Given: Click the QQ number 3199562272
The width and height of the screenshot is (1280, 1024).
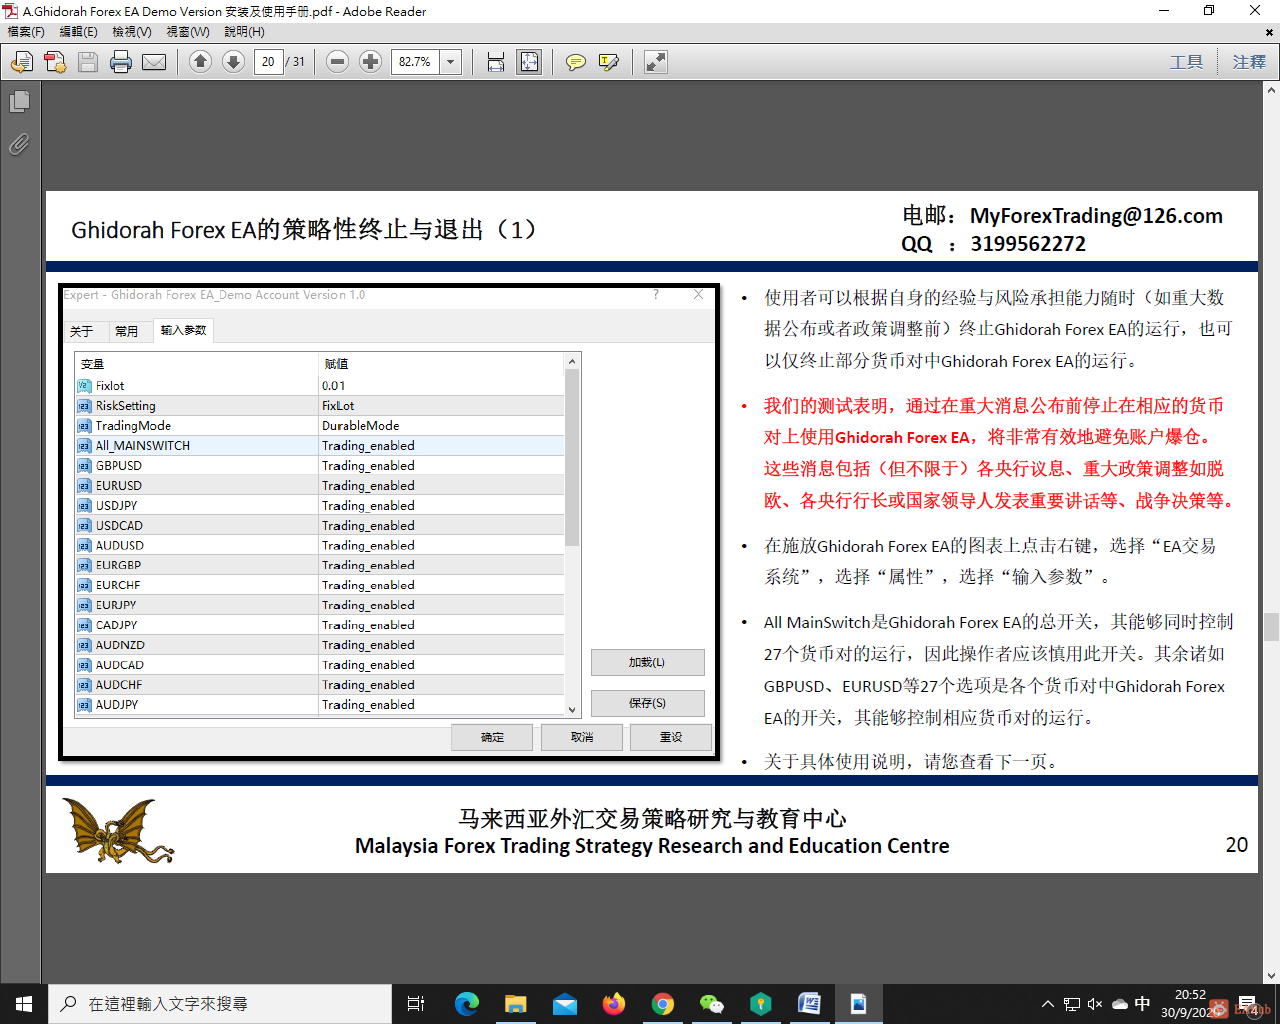Looking at the screenshot, I should pos(1028,244).
